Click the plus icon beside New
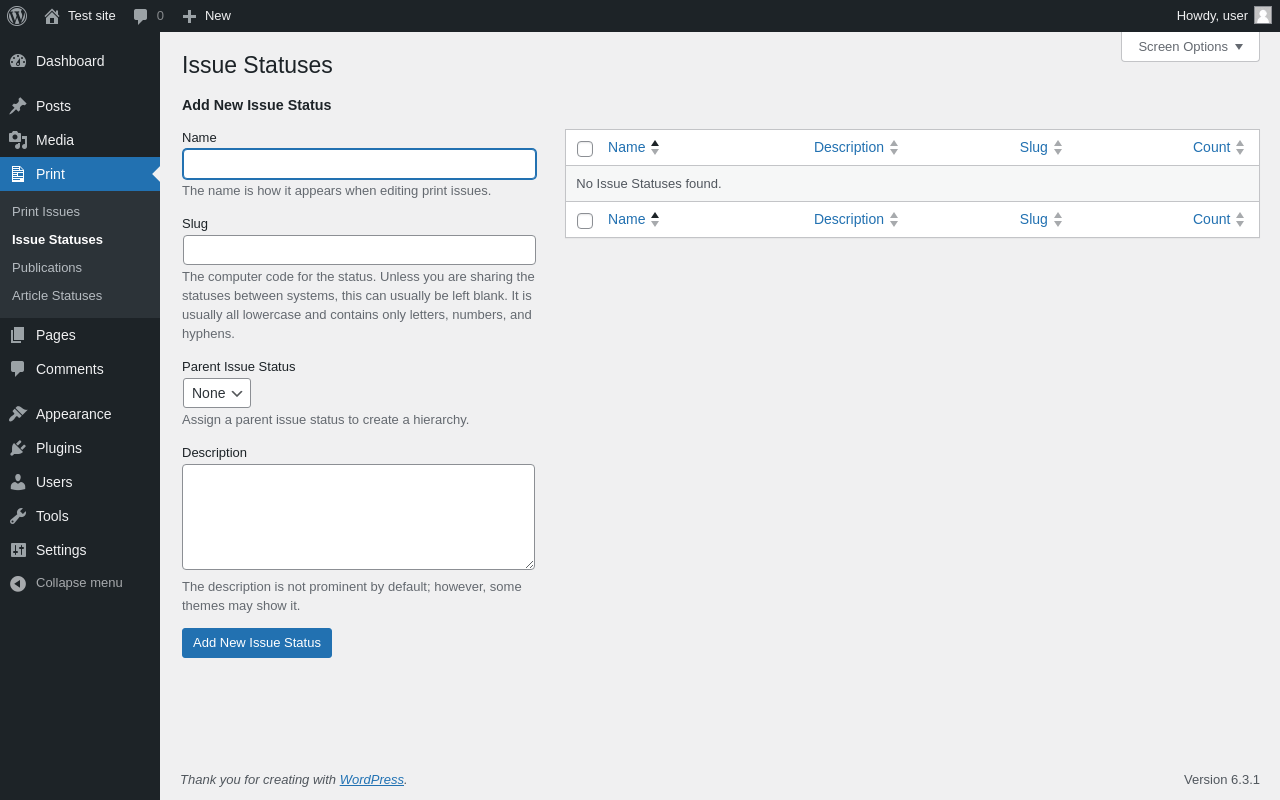This screenshot has width=1280, height=800. point(189,16)
